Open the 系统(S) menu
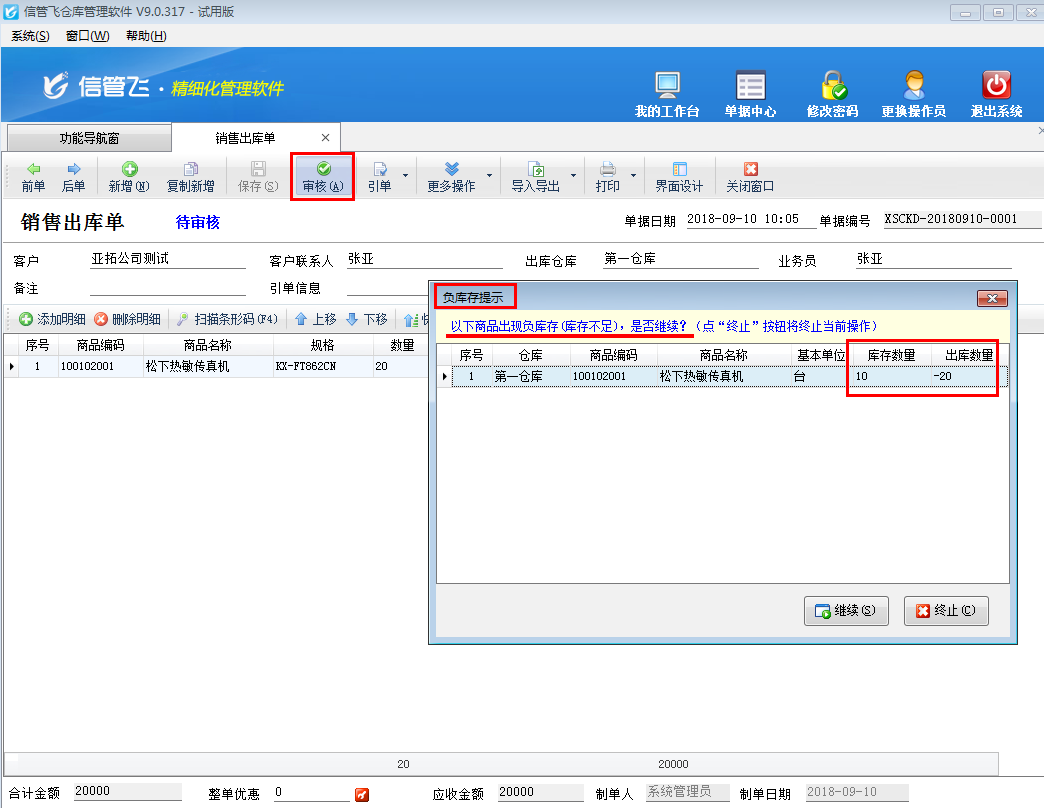The height and width of the screenshot is (808, 1044). [x=30, y=35]
